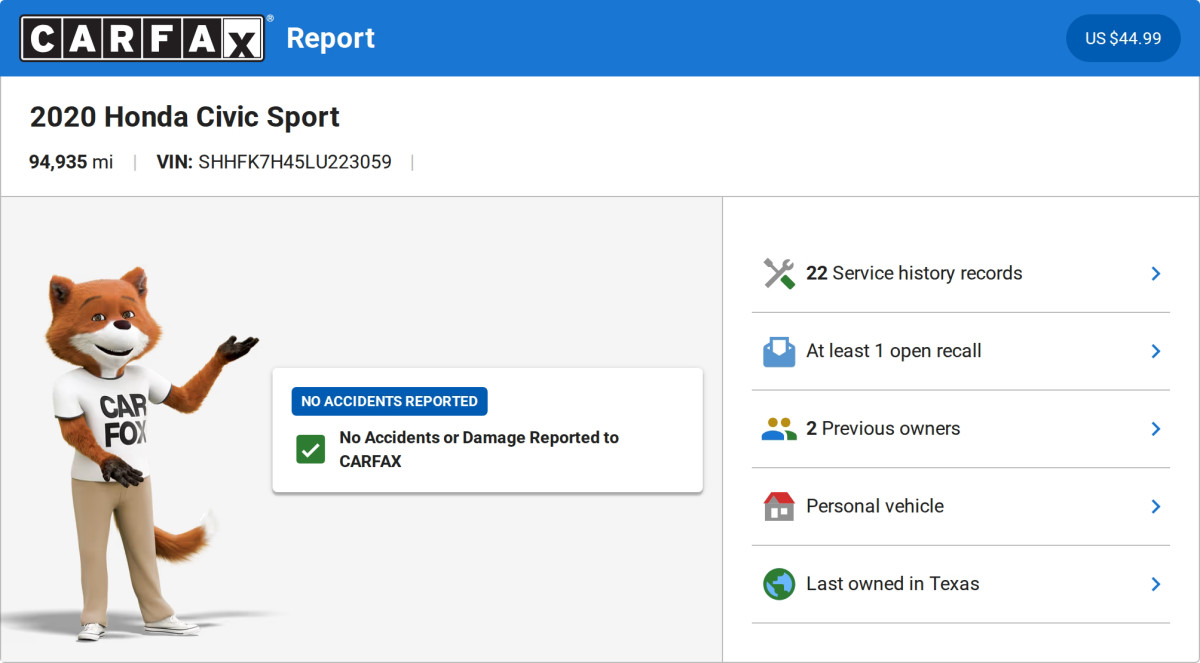The height and width of the screenshot is (663, 1200).
Task: Expand the Previous owners chevron
Action: point(1155,429)
